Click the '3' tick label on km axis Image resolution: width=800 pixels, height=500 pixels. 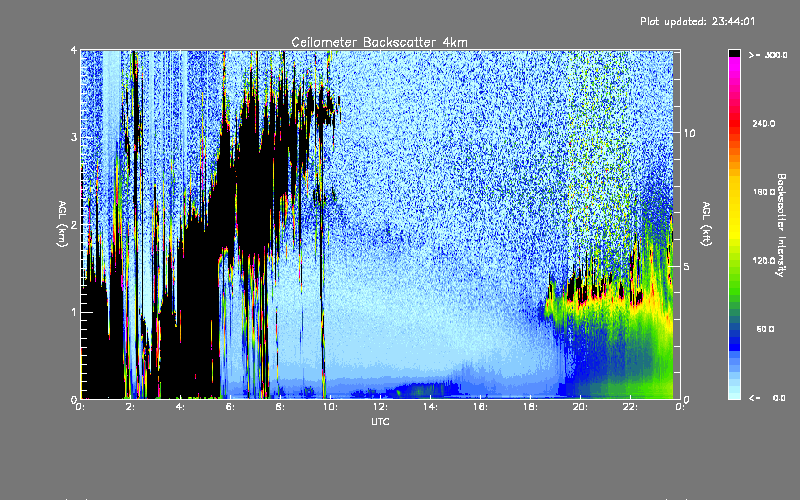(x=74, y=137)
